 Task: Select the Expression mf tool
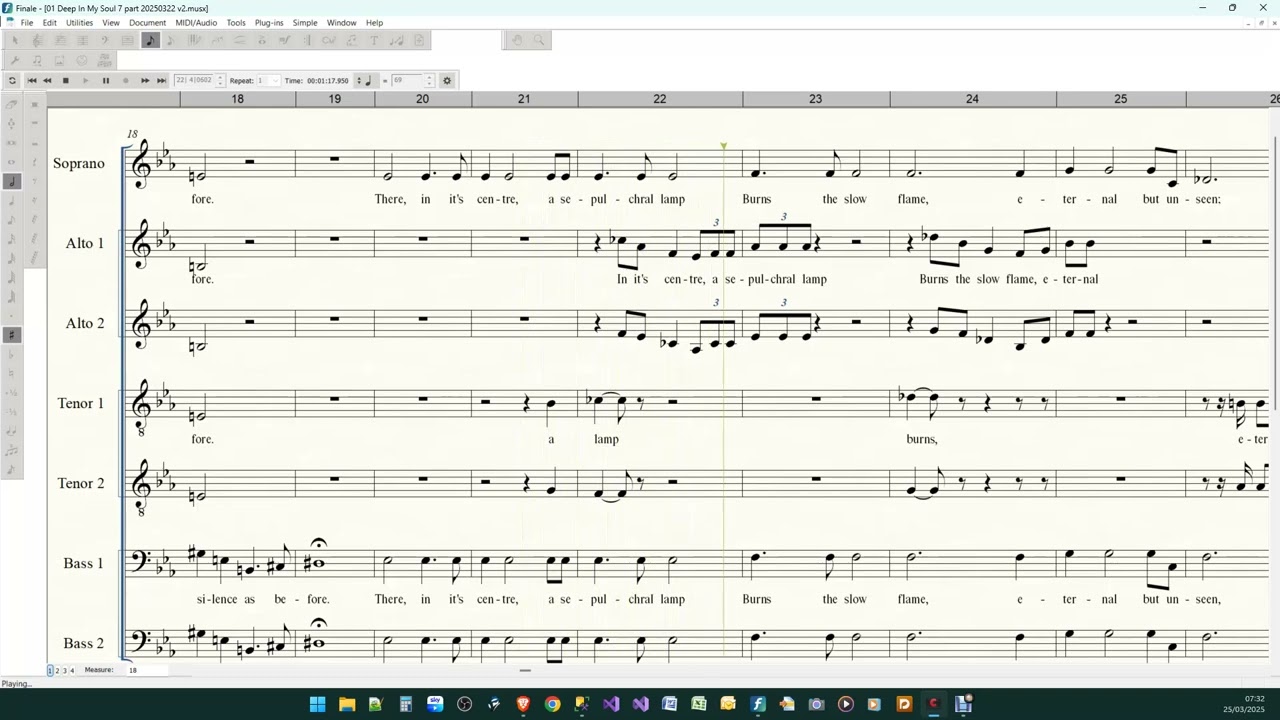click(x=285, y=40)
